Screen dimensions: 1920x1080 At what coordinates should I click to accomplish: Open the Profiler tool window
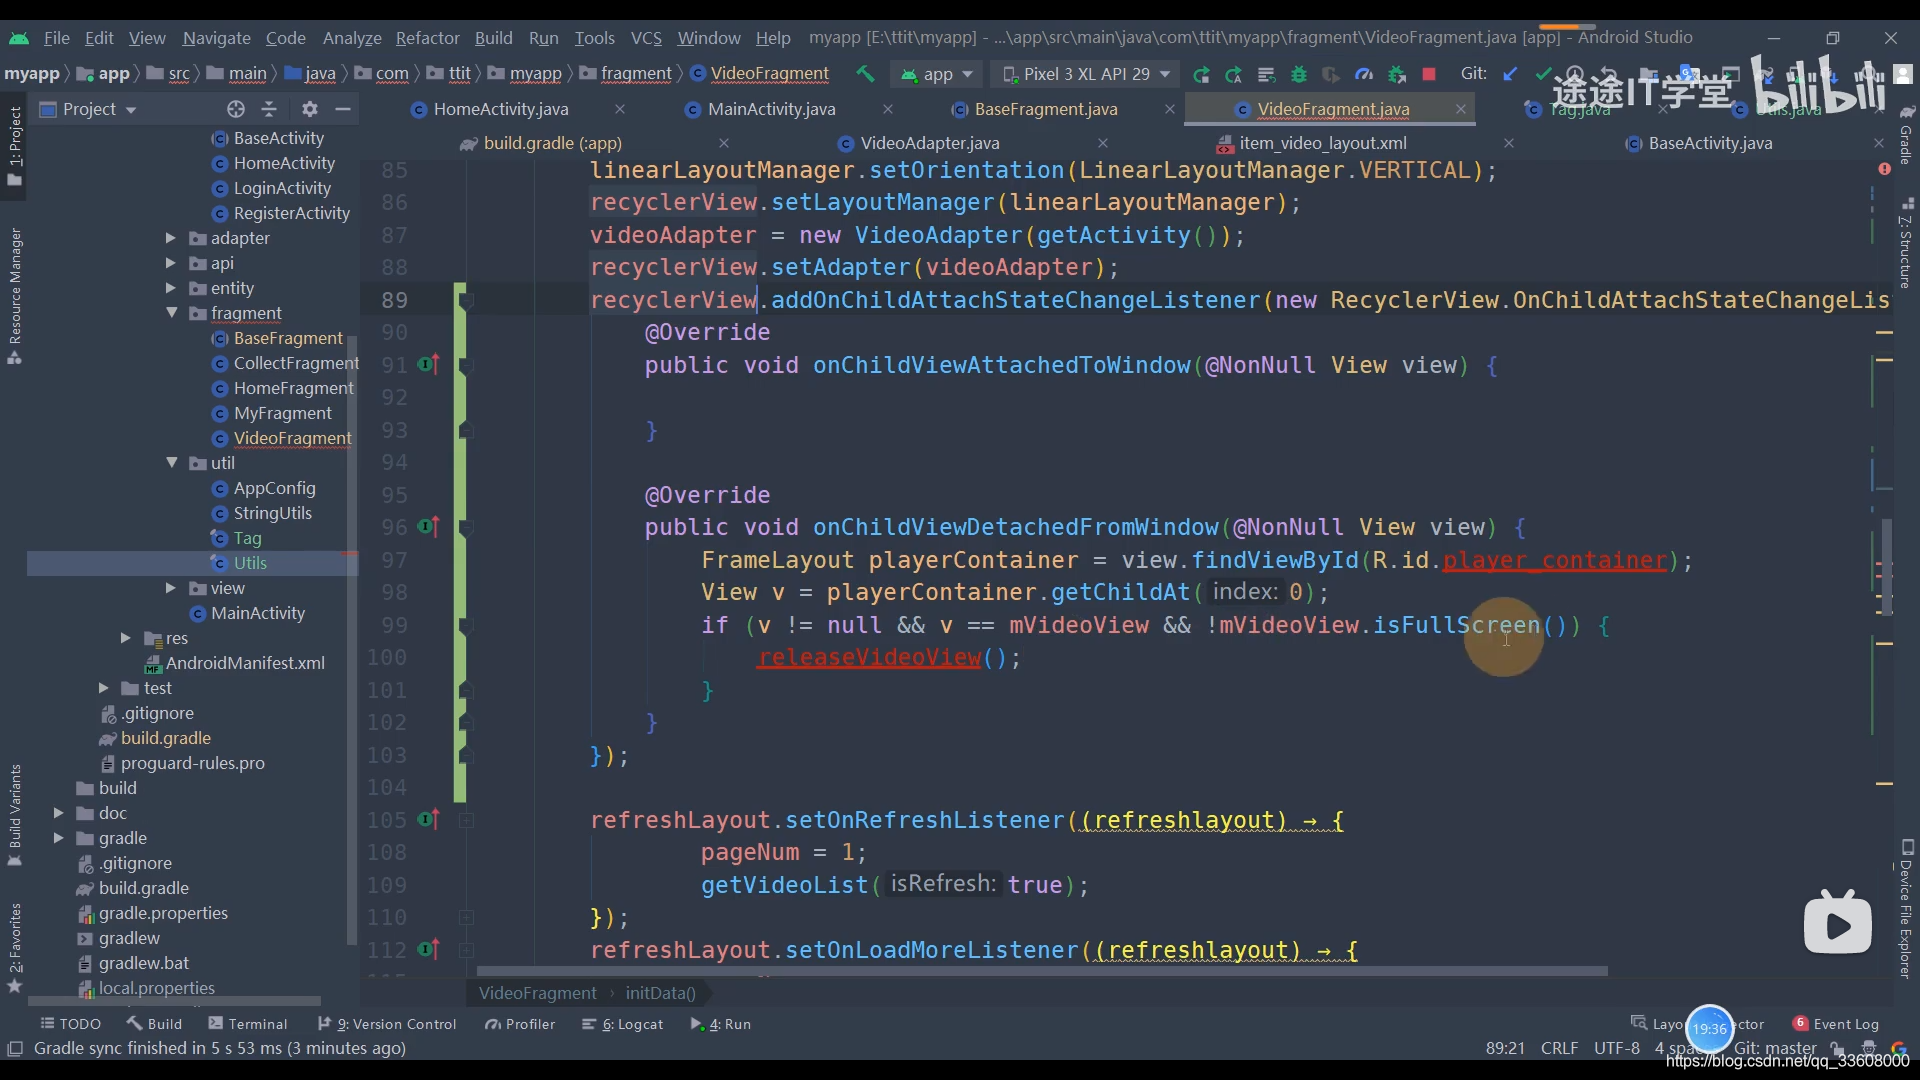pyautogui.click(x=520, y=1024)
